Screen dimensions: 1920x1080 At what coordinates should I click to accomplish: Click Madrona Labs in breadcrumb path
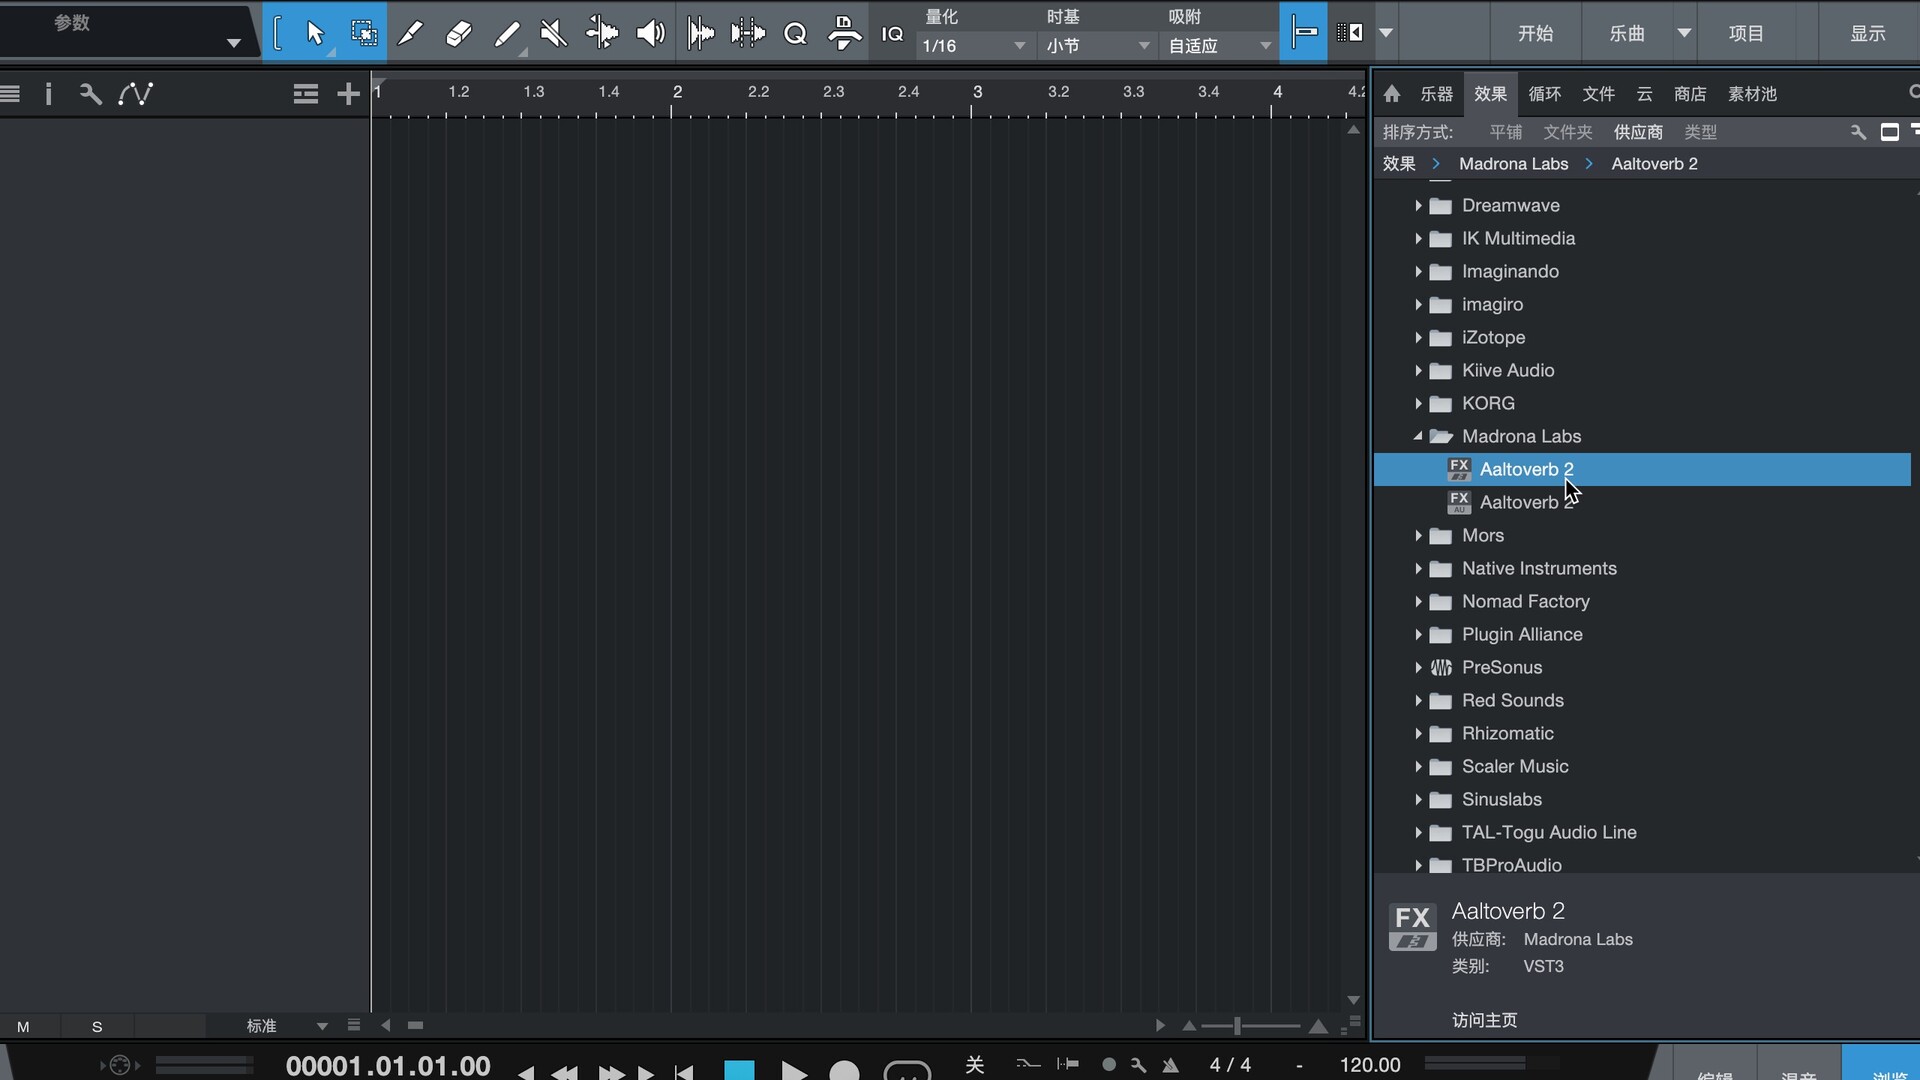(x=1513, y=164)
